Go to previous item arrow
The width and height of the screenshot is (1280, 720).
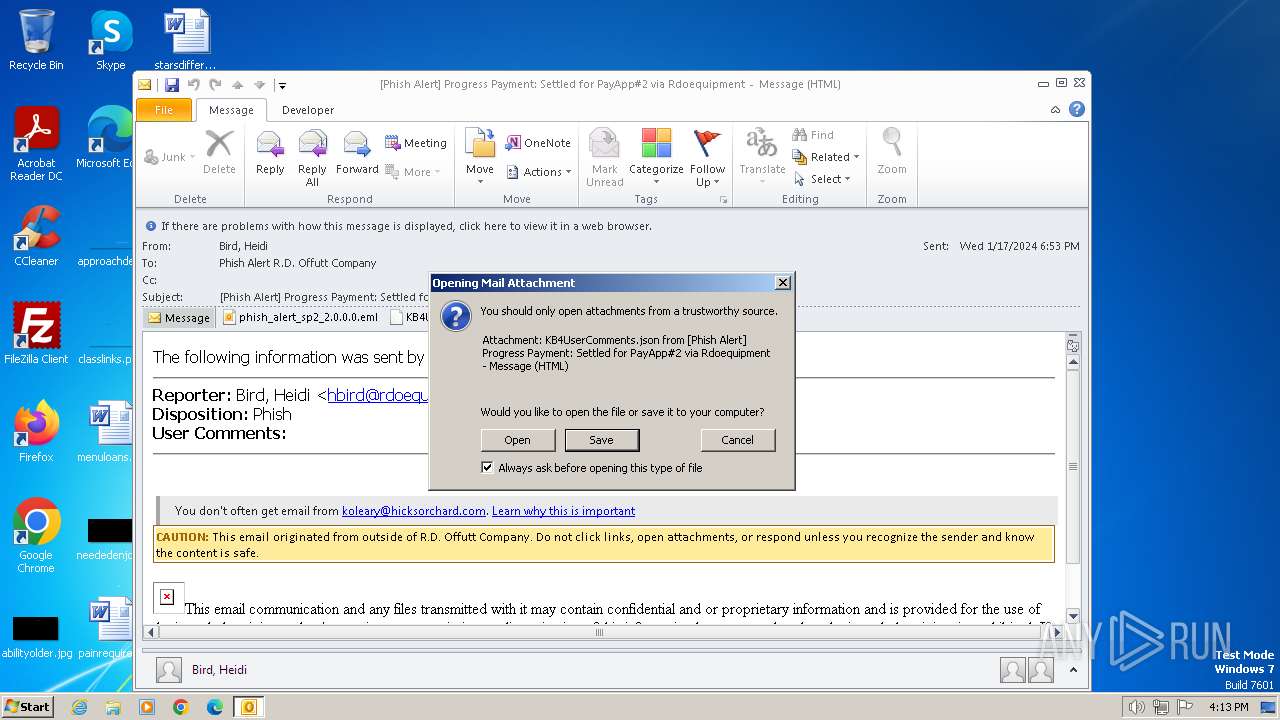[238, 85]
